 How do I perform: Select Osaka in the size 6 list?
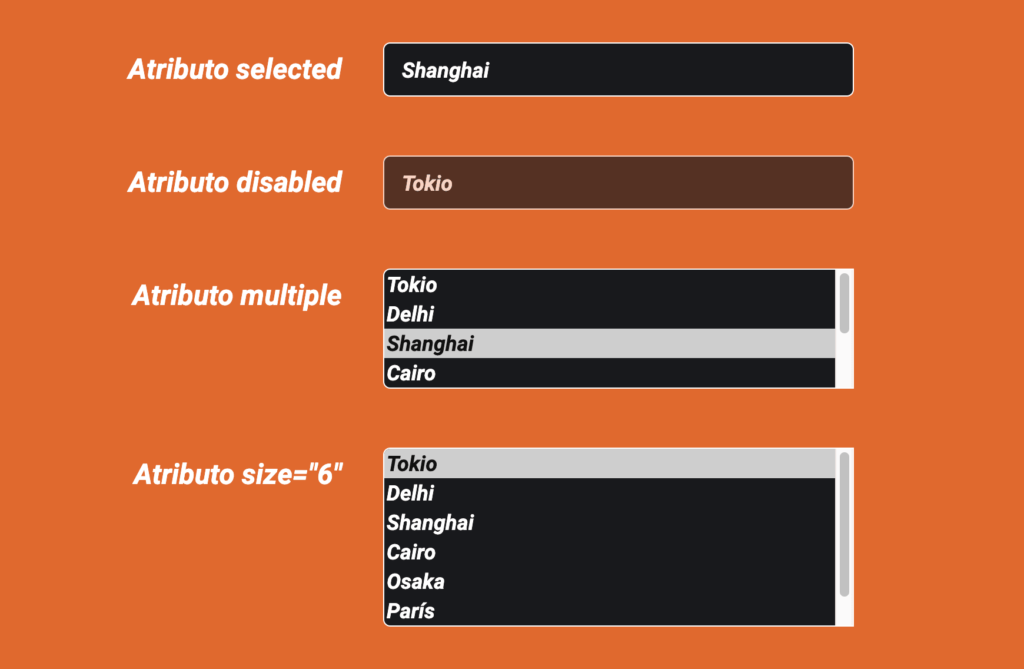609,581
